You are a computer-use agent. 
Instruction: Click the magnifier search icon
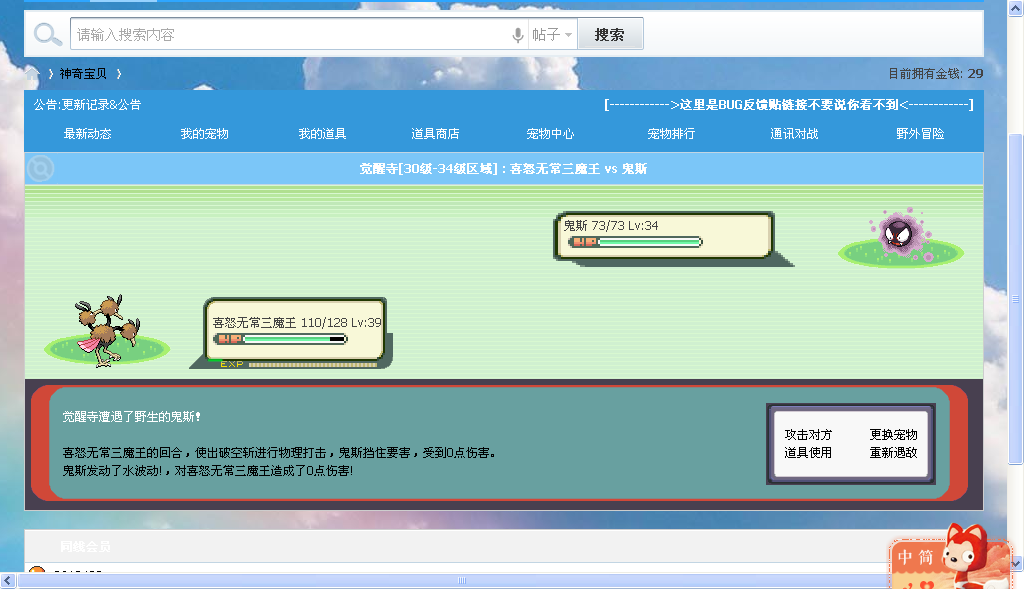click(x=47, y=34)
